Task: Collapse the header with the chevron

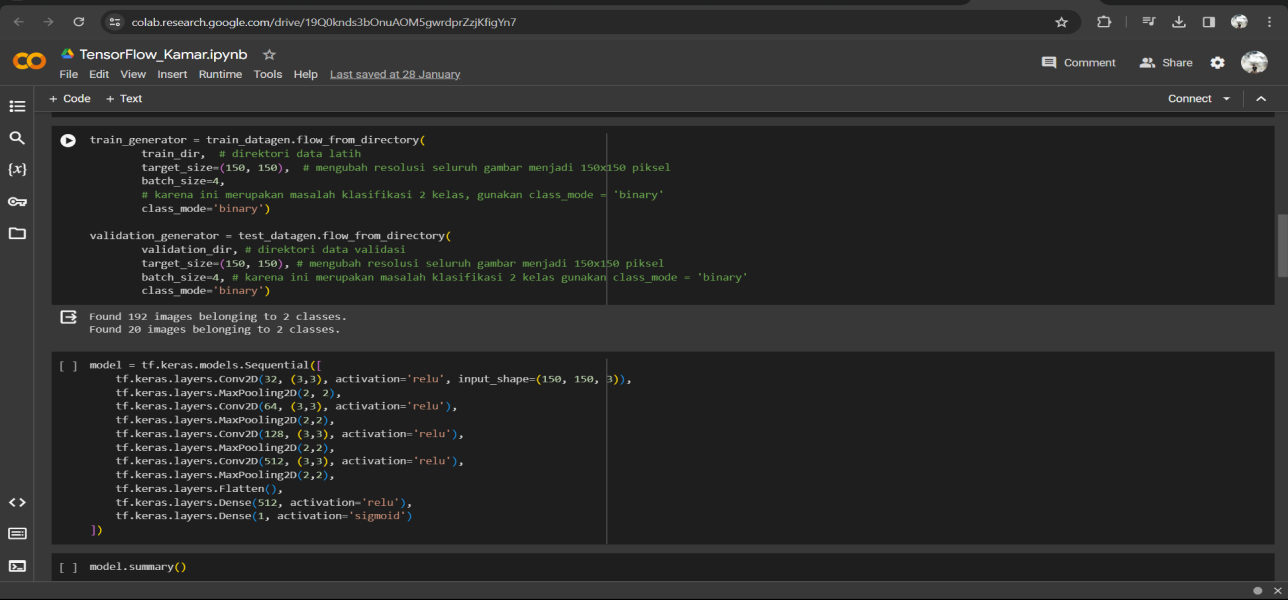Action: pyautogui.click(x=1261, y=99)
